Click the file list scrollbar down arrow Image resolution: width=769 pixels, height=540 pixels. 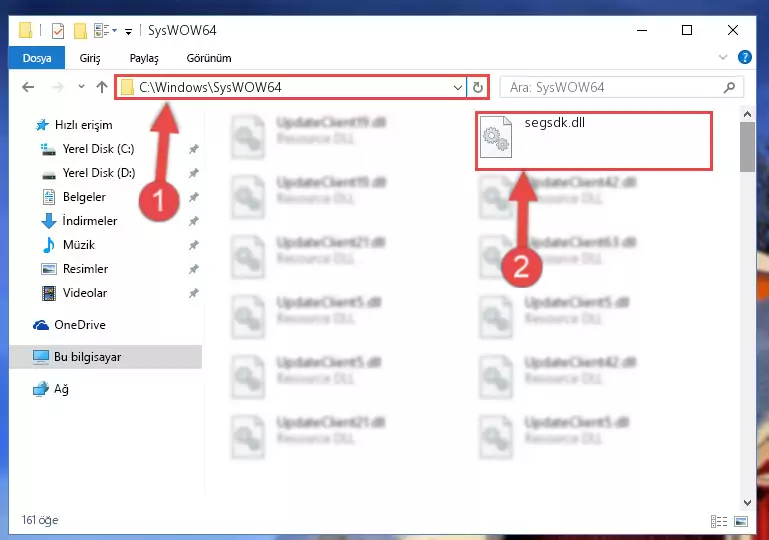747,503
